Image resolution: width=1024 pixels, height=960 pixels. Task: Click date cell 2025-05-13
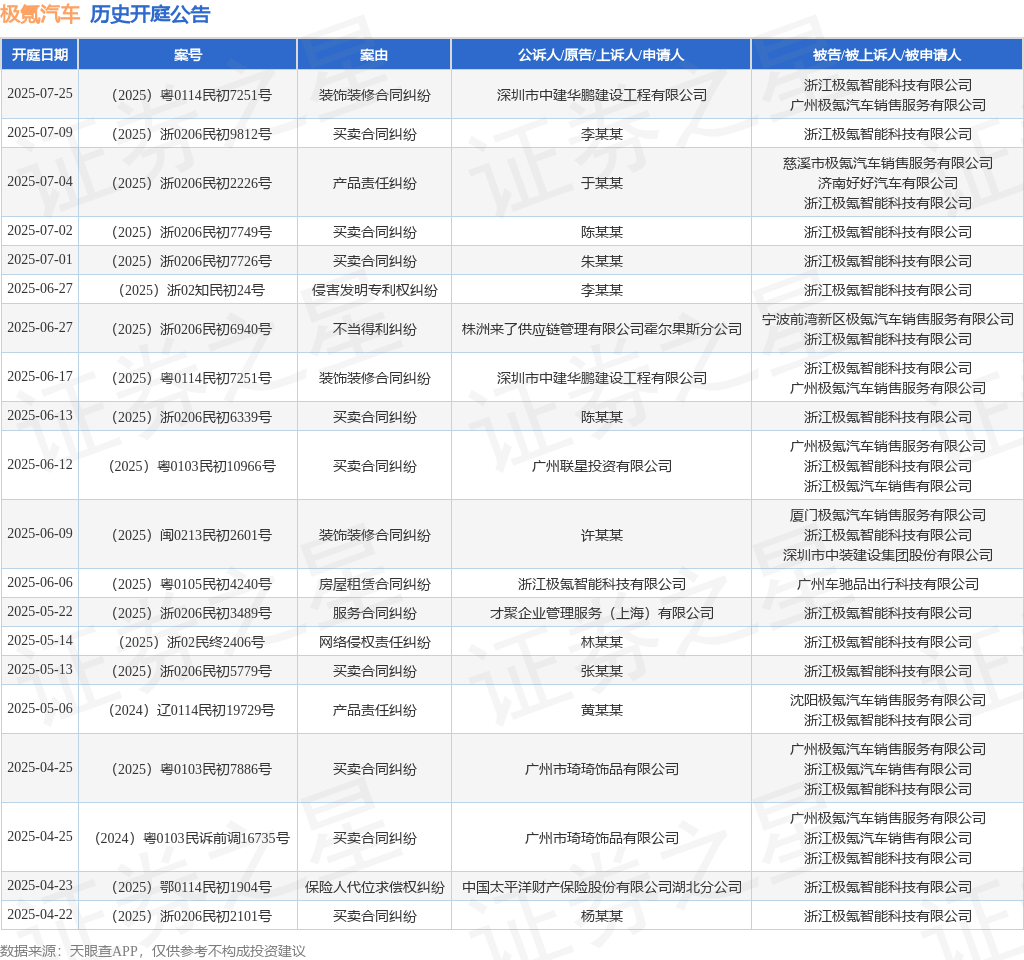tap(40, 670)
